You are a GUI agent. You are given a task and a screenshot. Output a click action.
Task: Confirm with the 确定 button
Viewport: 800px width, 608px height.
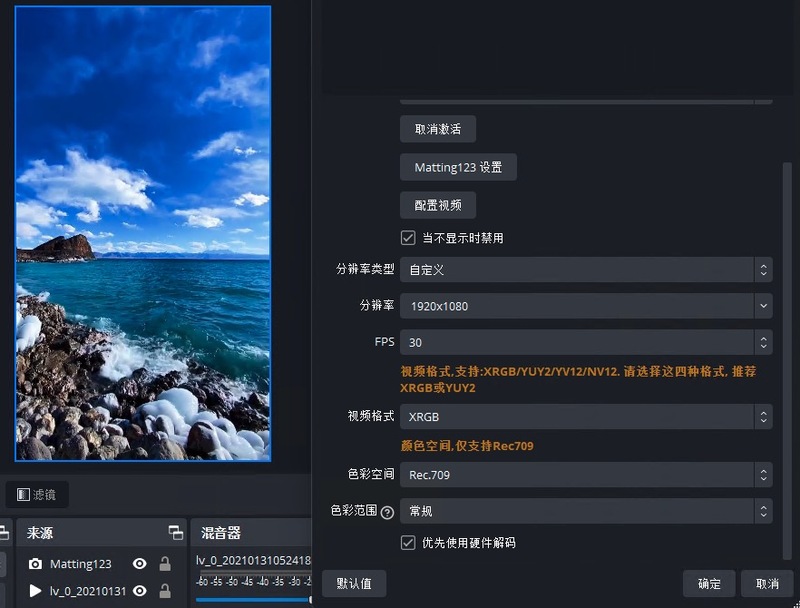pyautogui.click(x=709, y=583)
